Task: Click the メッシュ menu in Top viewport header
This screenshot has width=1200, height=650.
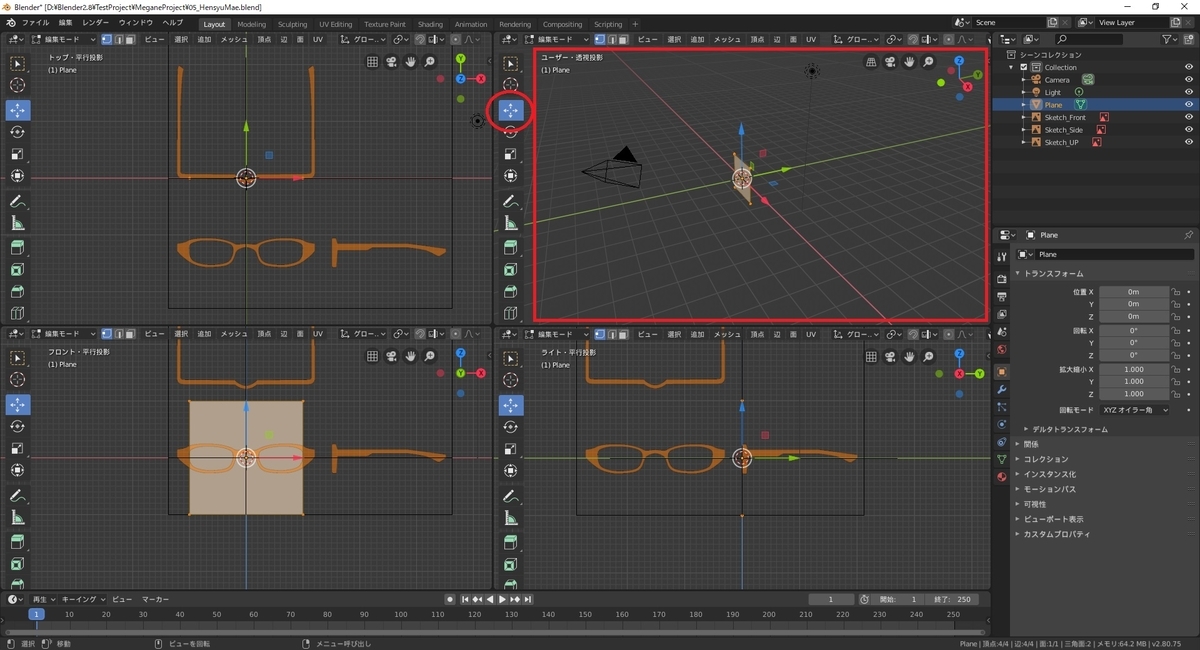Action: 233,39
